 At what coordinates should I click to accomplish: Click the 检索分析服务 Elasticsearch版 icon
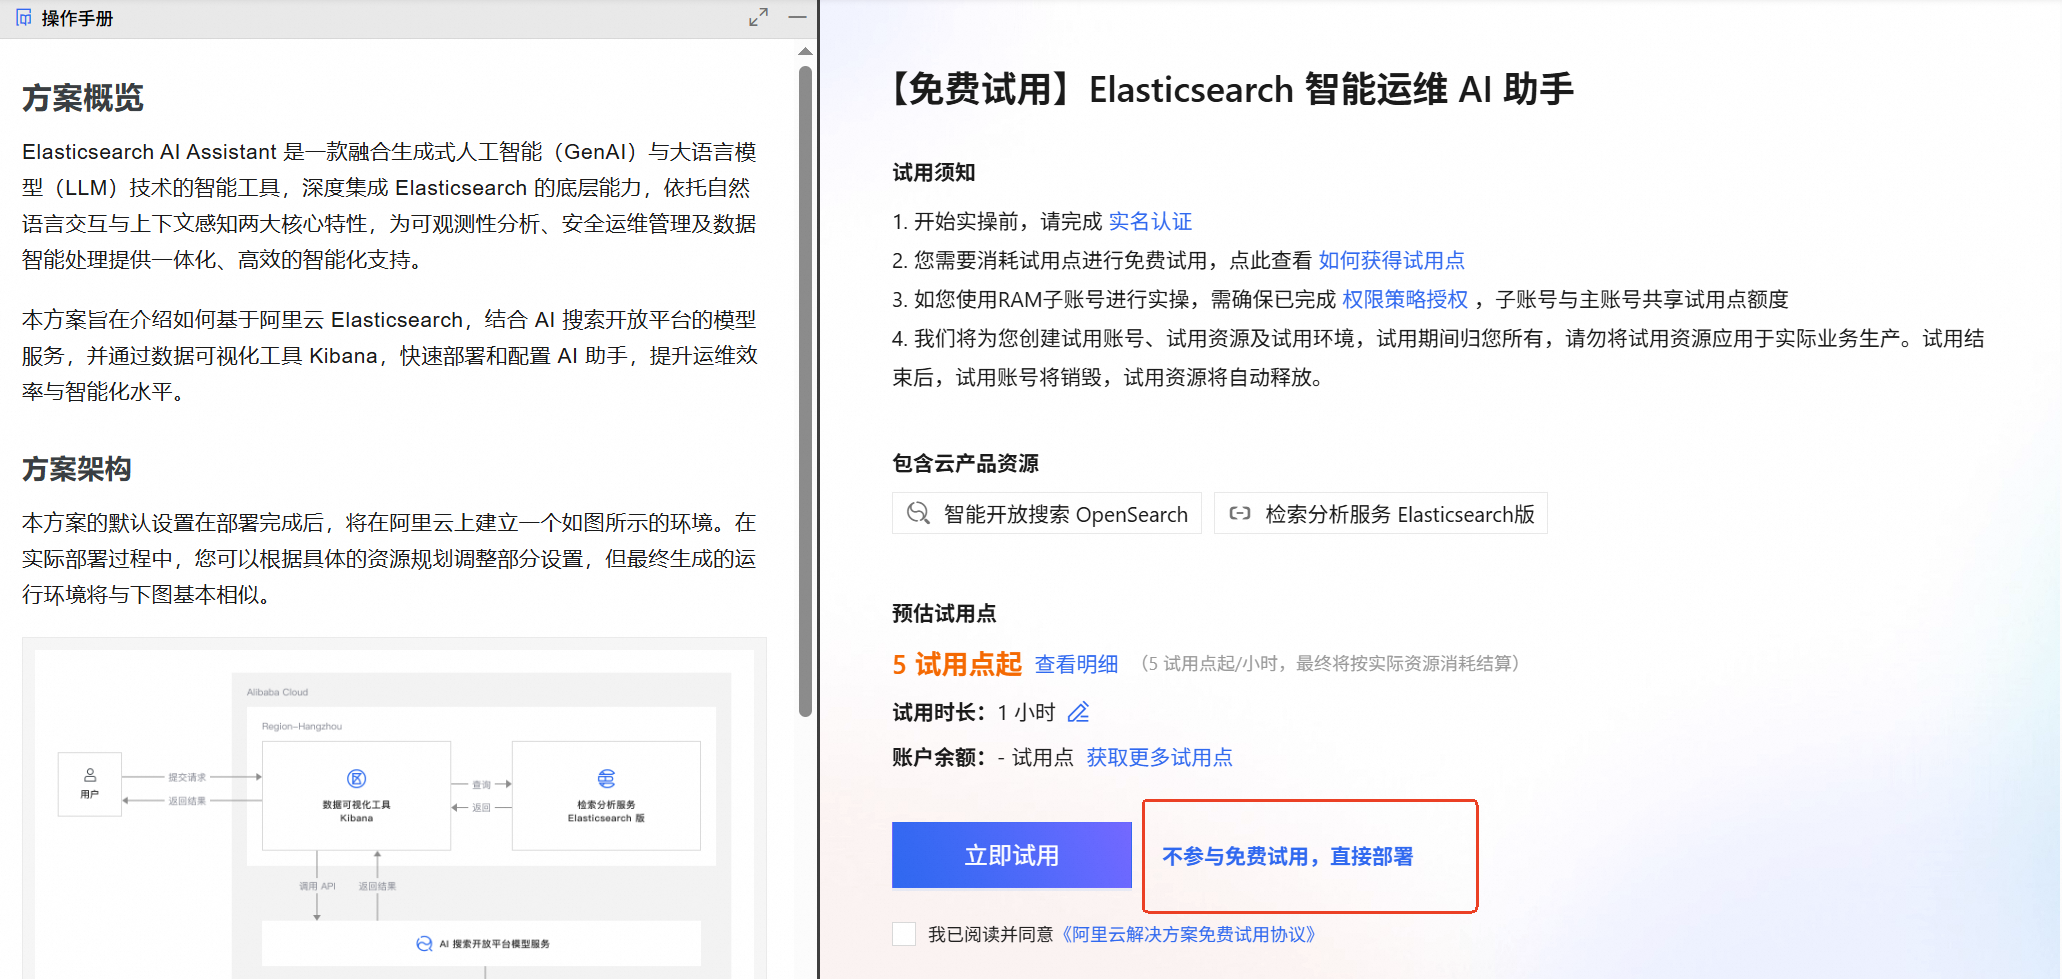[x=1240, y=513]
